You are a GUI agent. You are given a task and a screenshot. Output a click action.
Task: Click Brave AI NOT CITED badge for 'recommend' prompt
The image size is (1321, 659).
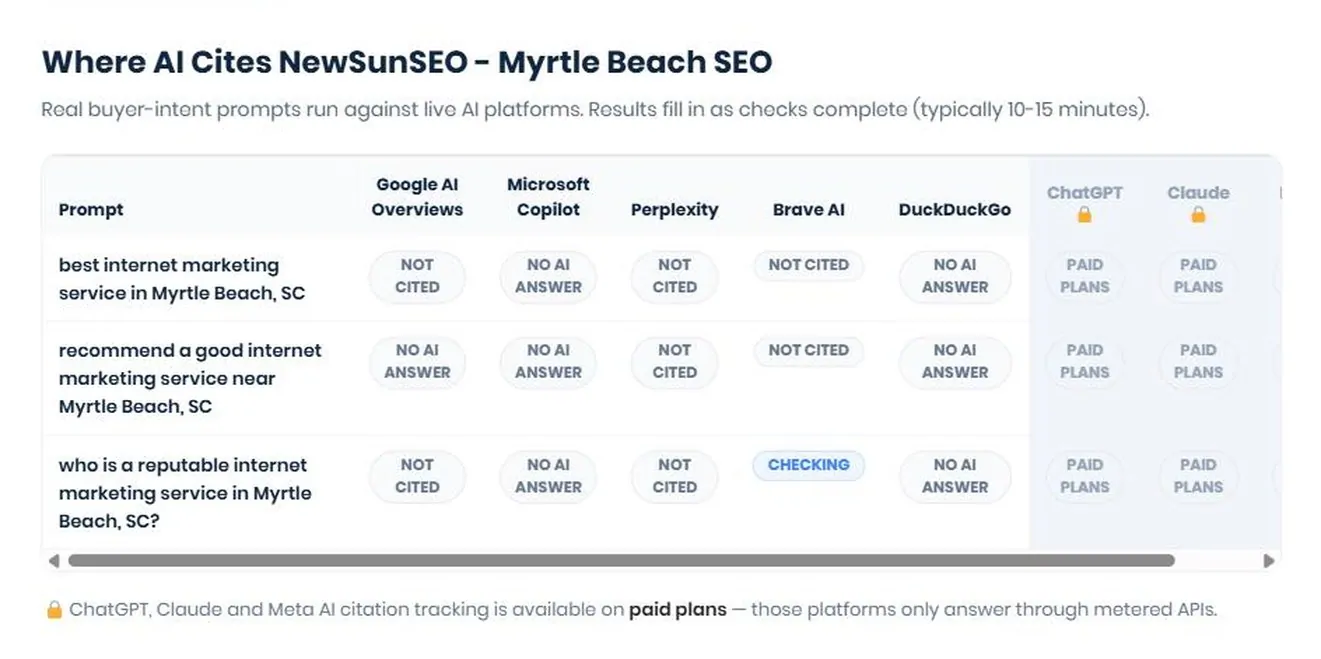click(x=808, y=350)
